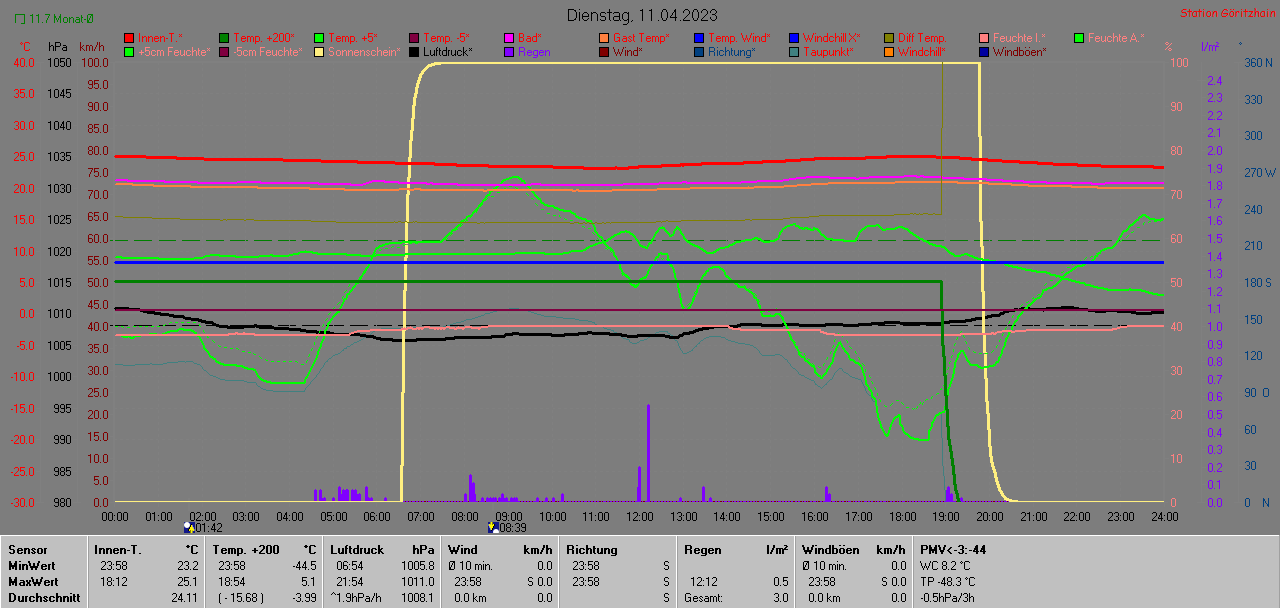Select the Richtung legend label
Viewport: 1280px width, 608px height.
[732, 52]
